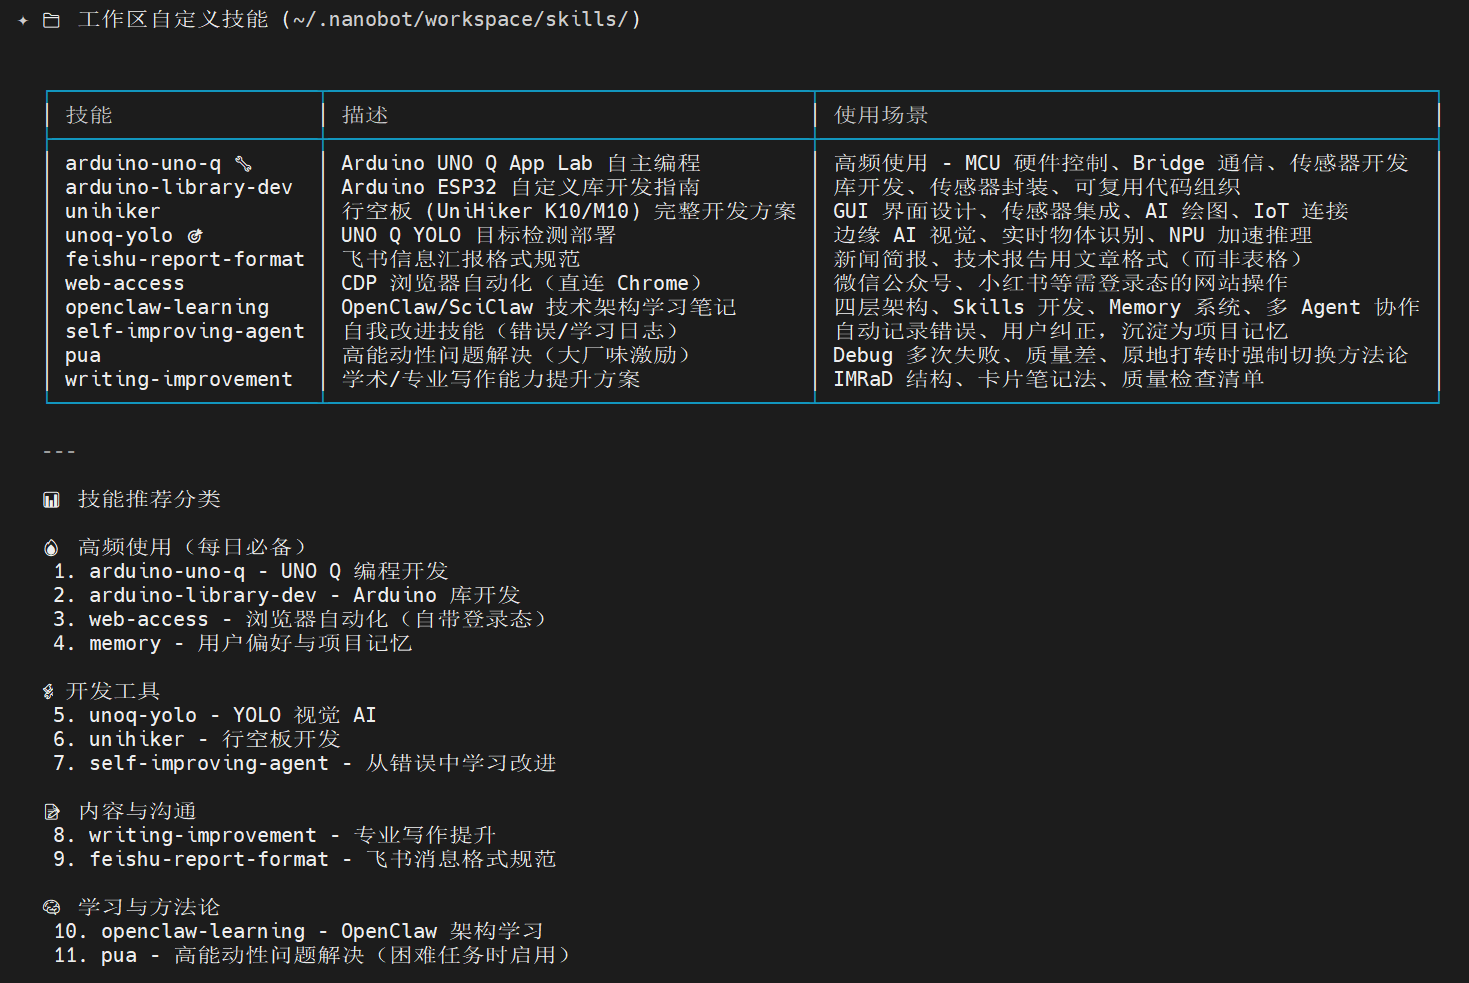
Task: Select self-improving-agent under 开发工具
Action: tap(208, 762)
